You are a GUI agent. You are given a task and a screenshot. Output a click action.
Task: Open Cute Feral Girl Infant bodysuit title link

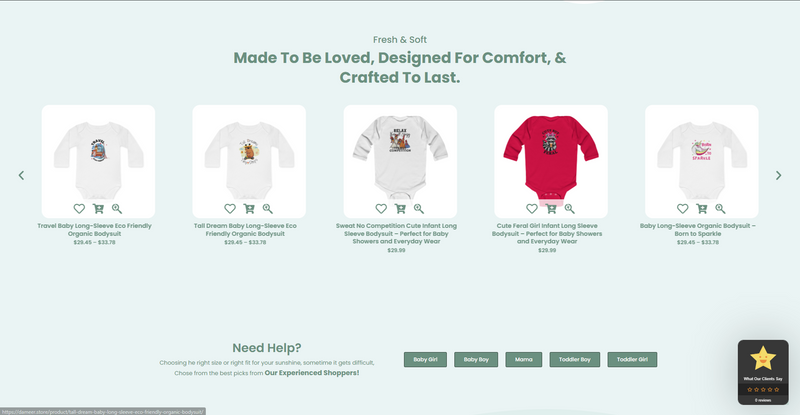547,233
